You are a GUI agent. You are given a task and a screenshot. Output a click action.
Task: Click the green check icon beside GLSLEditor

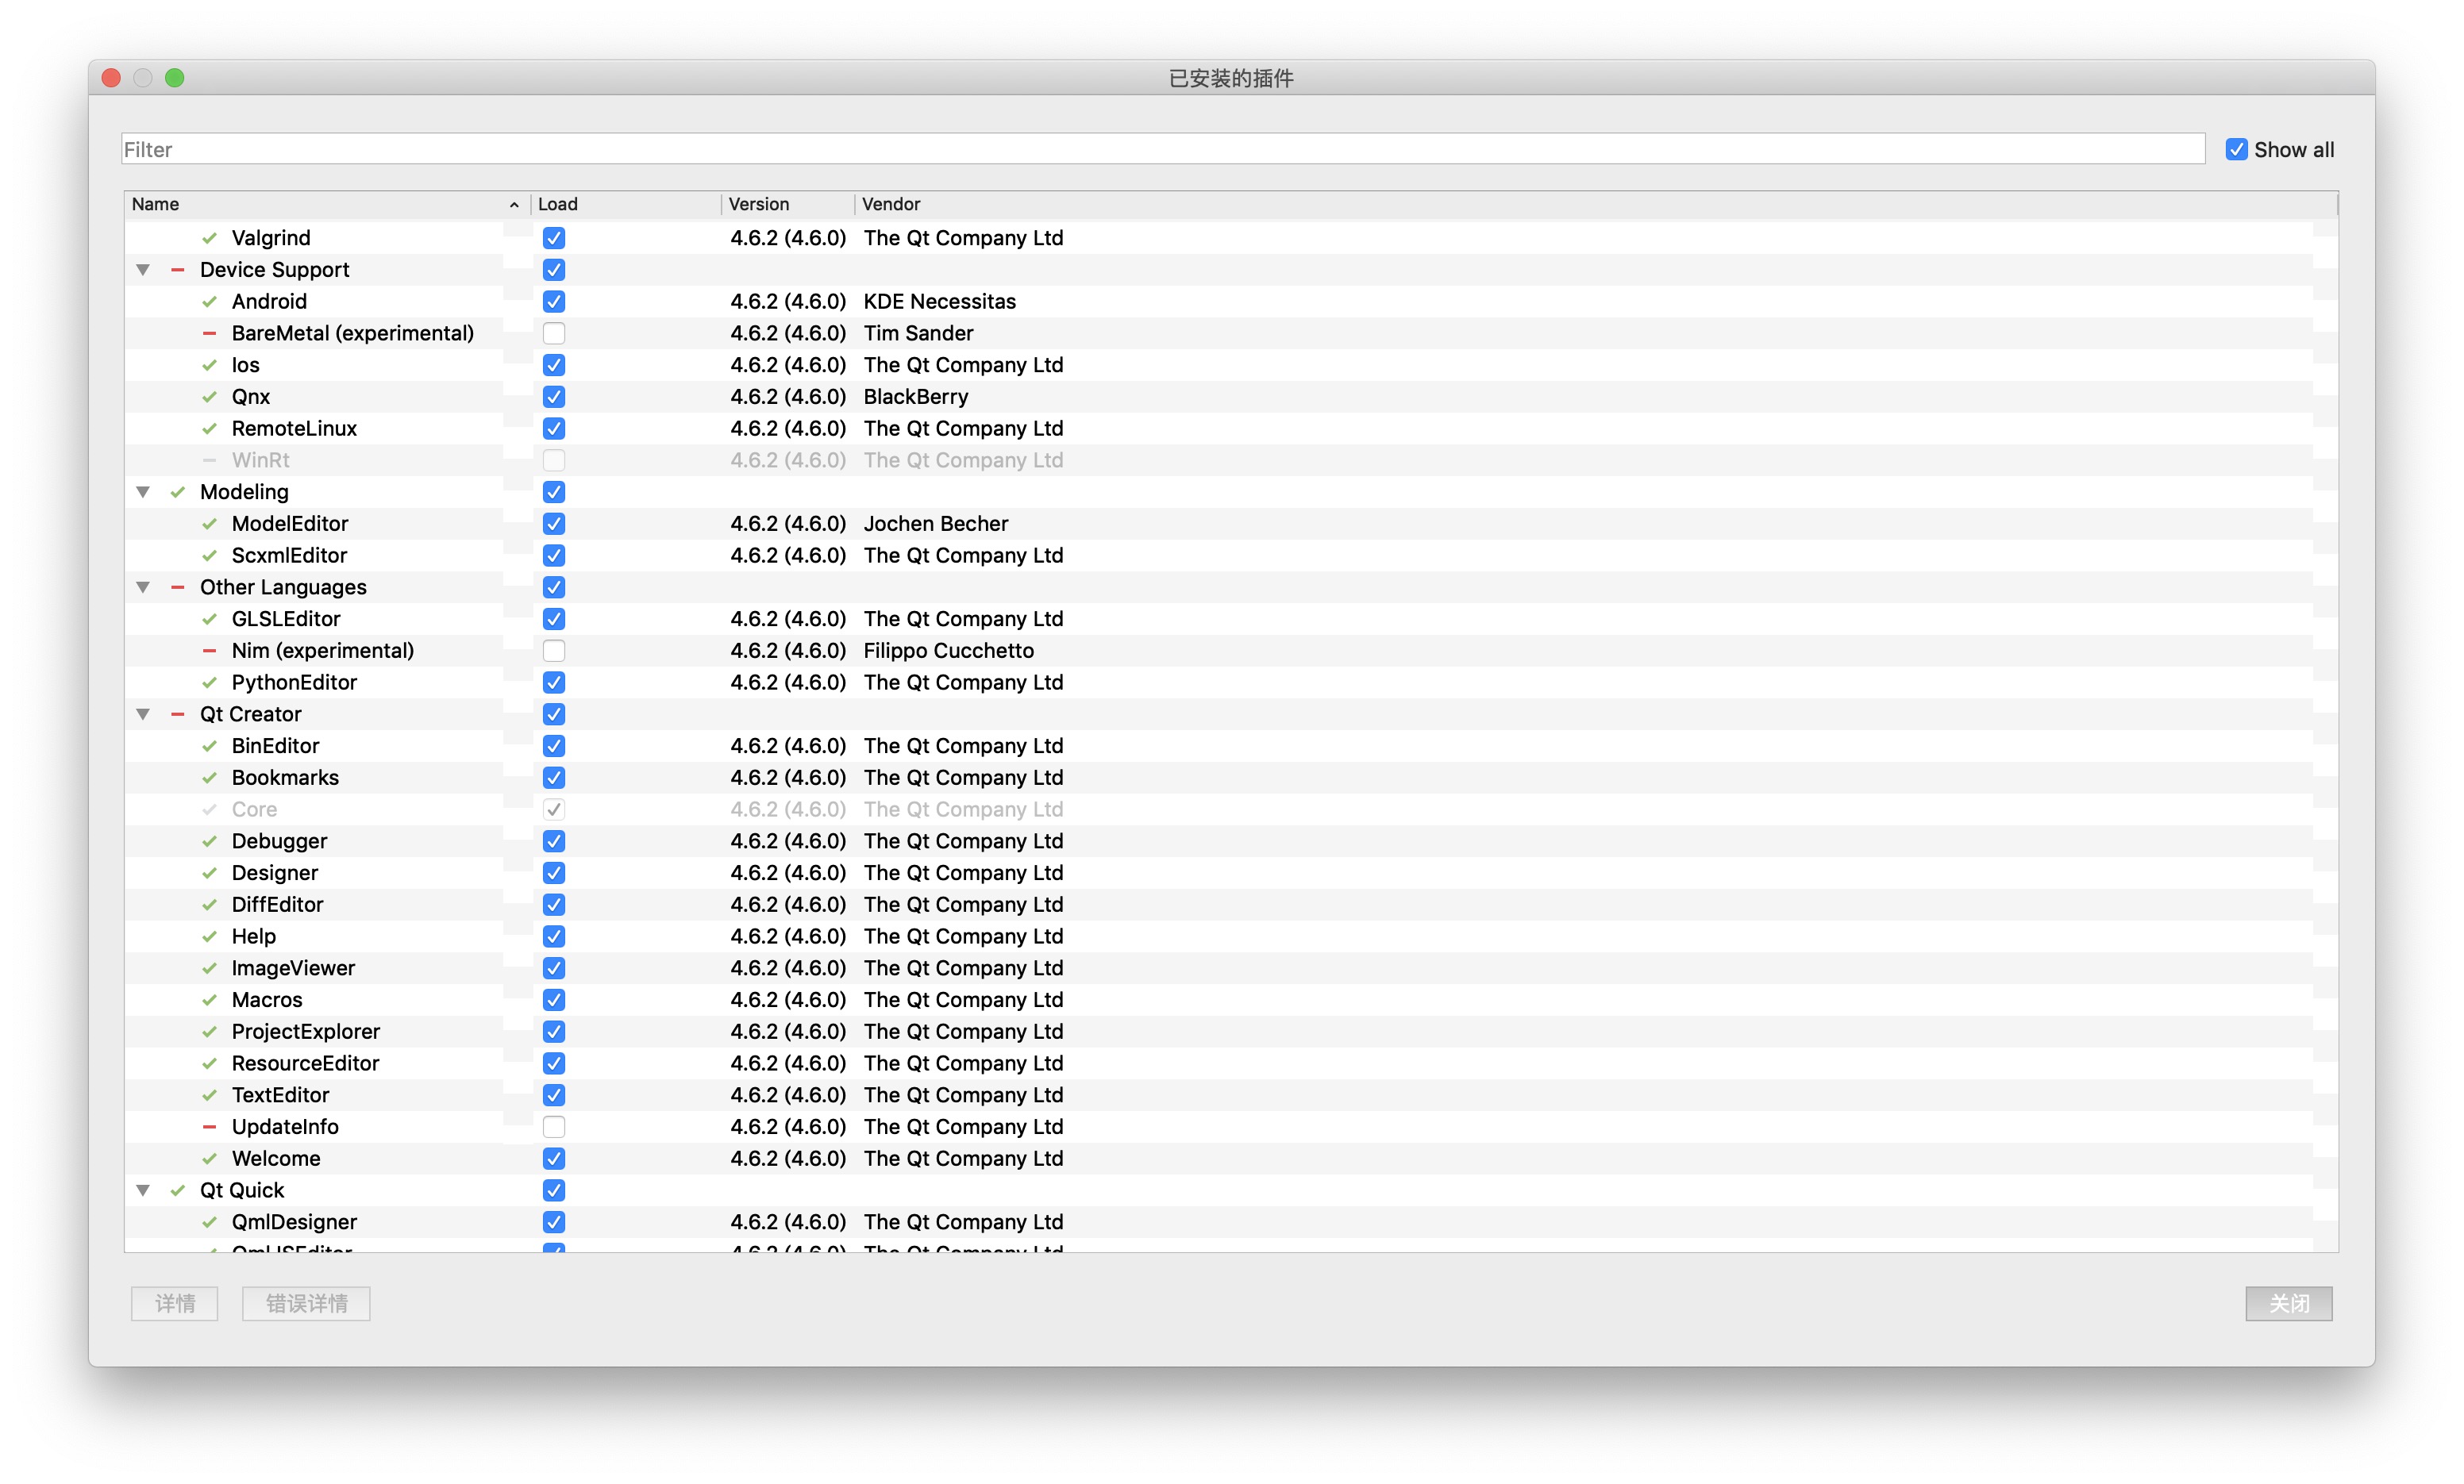(x=209, y=619)
